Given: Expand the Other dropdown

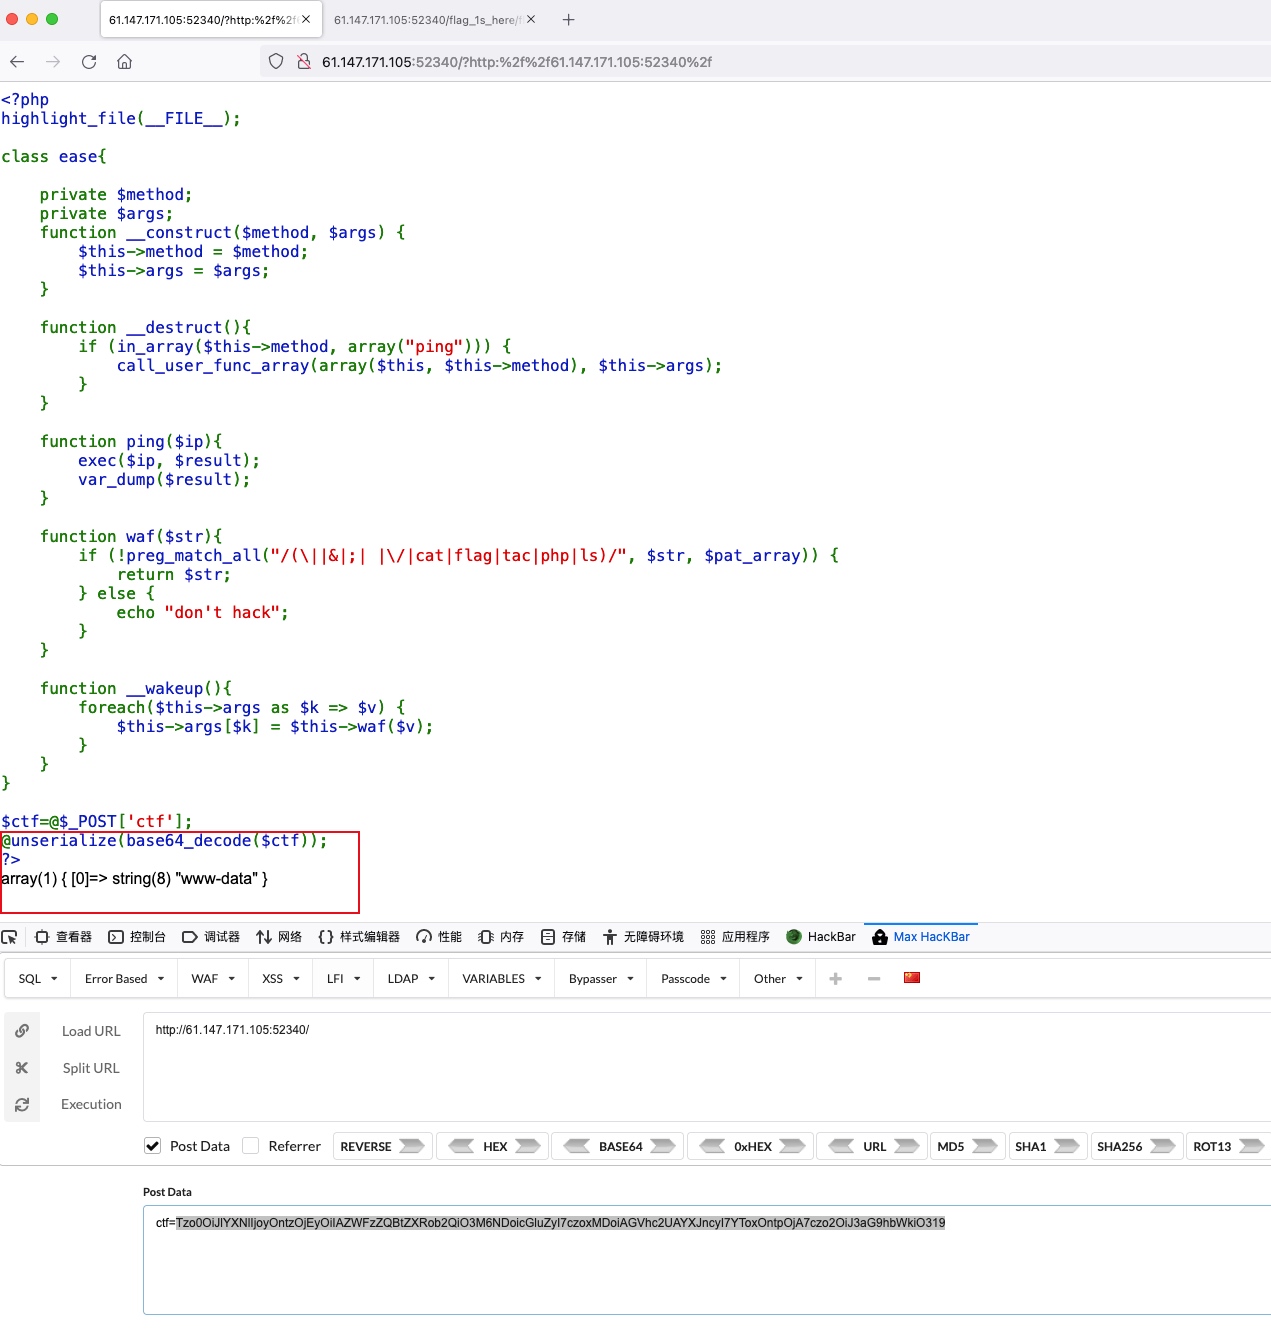Looking at the screenshot, I should click(778, 978).
